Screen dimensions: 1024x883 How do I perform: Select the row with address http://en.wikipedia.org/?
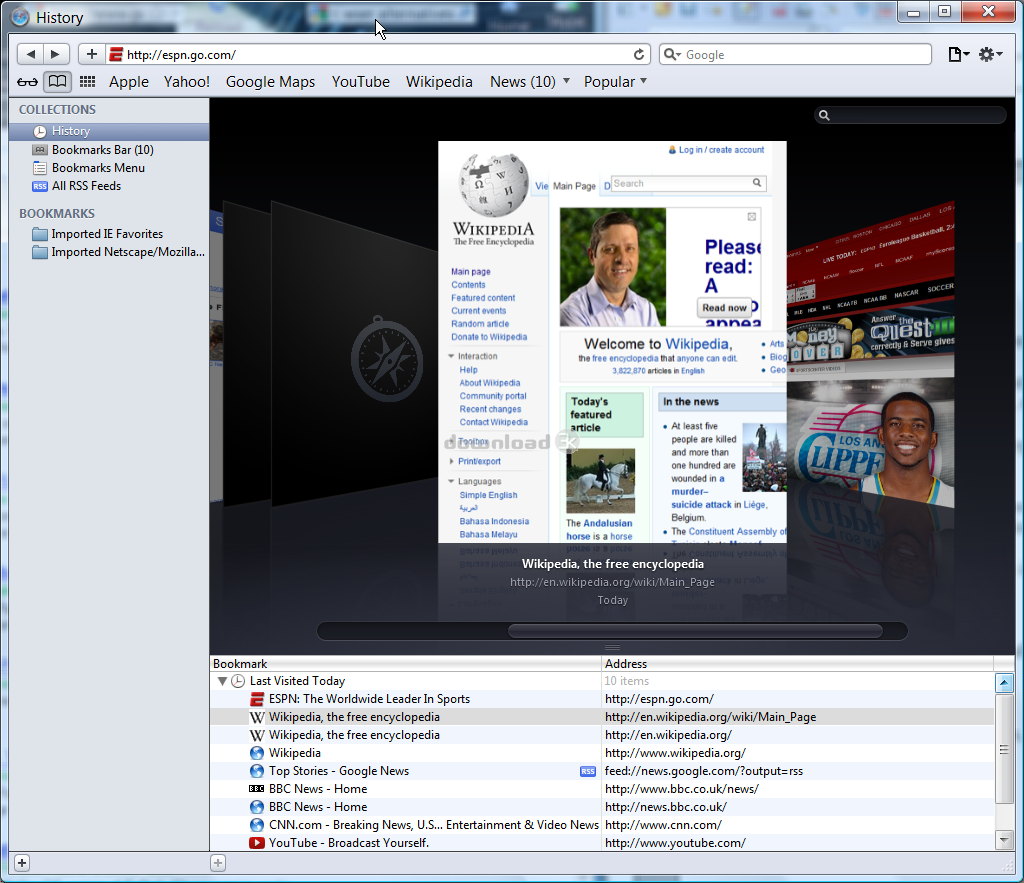pyautogui.click(x=601, y=735)
